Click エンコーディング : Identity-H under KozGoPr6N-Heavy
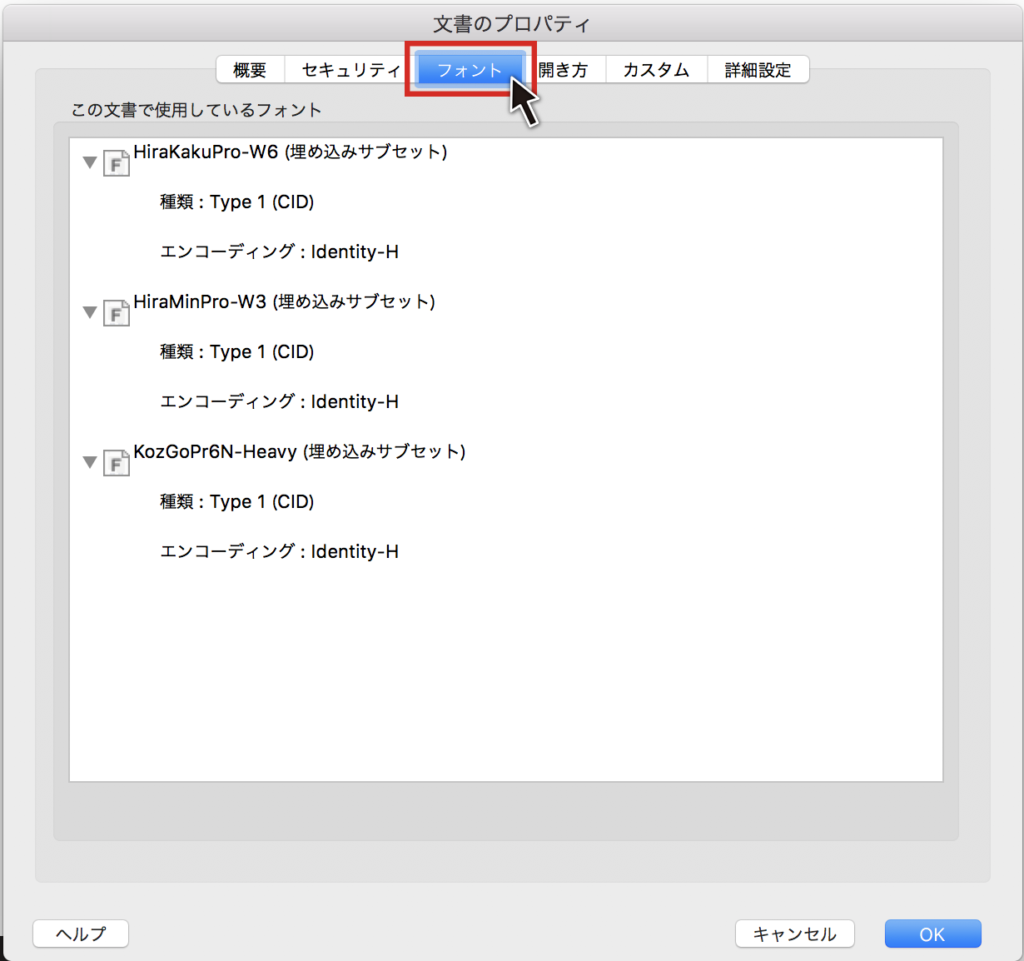Viewport: 1024px width, 961px height. (280, 552)
